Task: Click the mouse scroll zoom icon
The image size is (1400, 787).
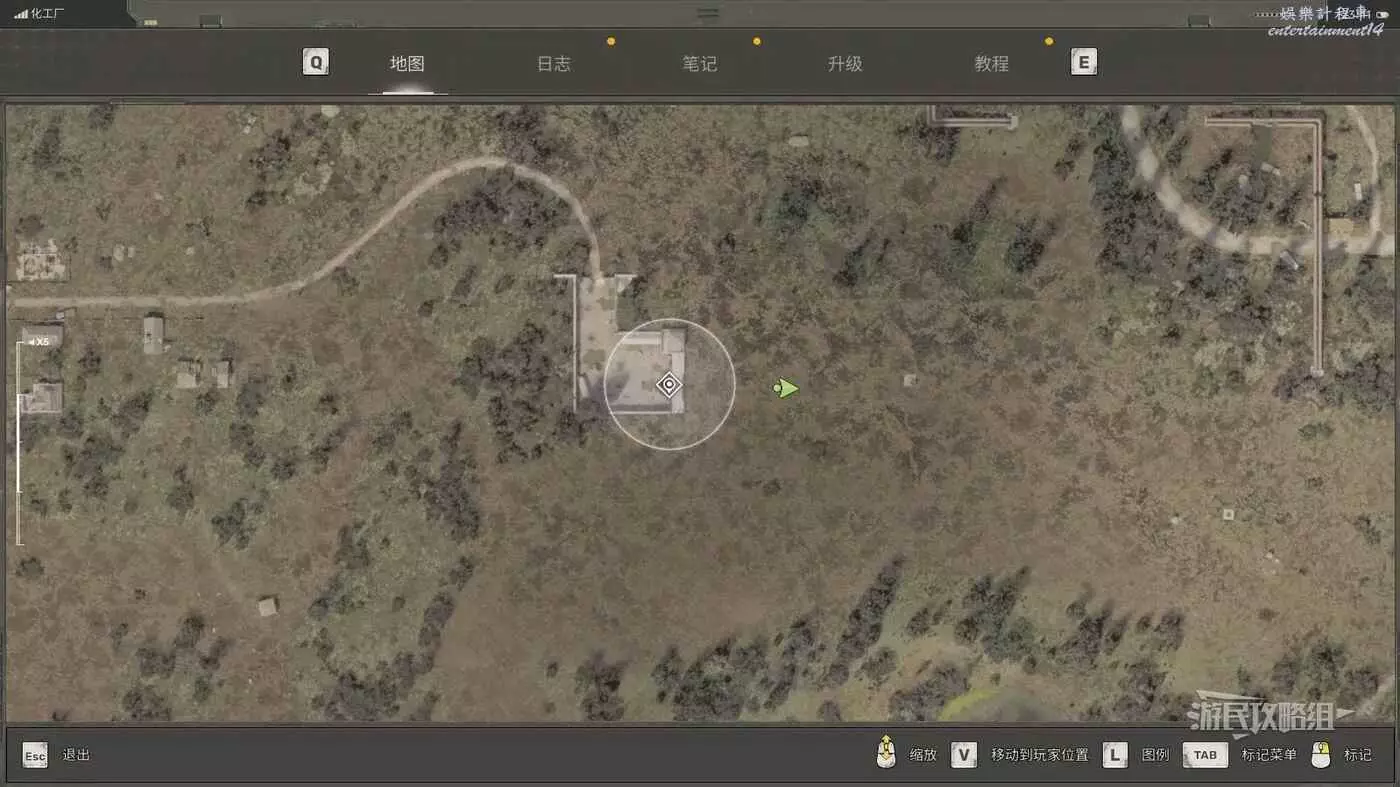Action: point(885,754)
